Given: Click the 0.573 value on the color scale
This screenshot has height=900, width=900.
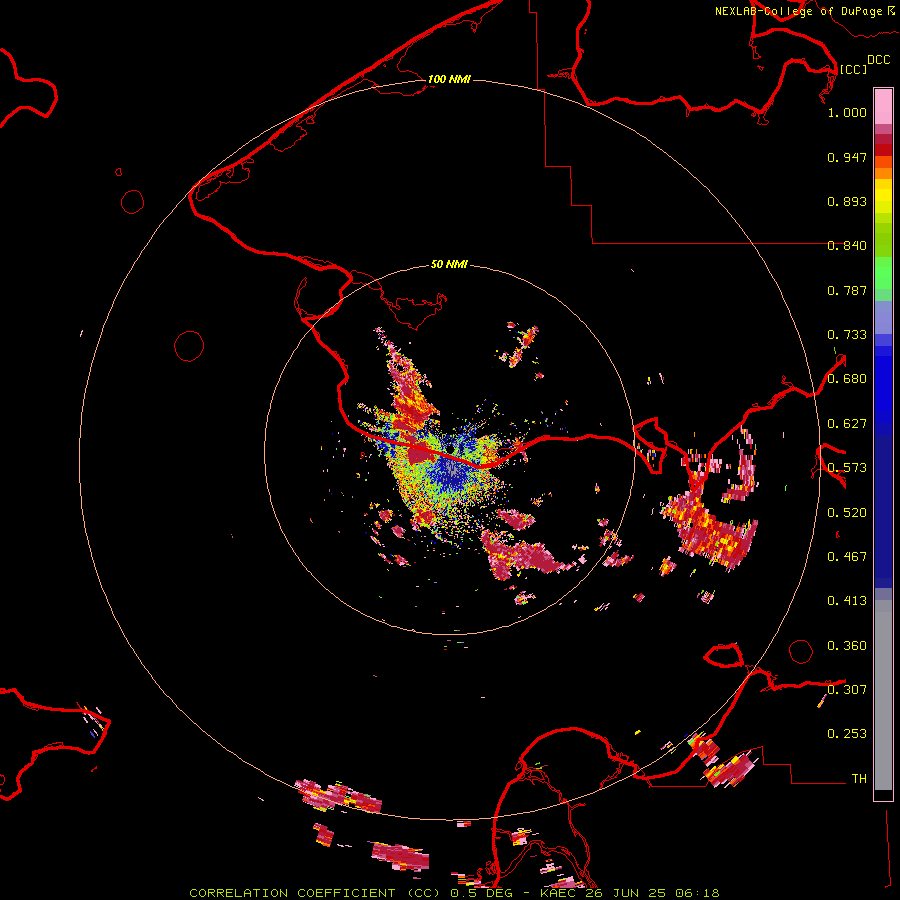Looking at the screenshot, I should click(847, 468).
